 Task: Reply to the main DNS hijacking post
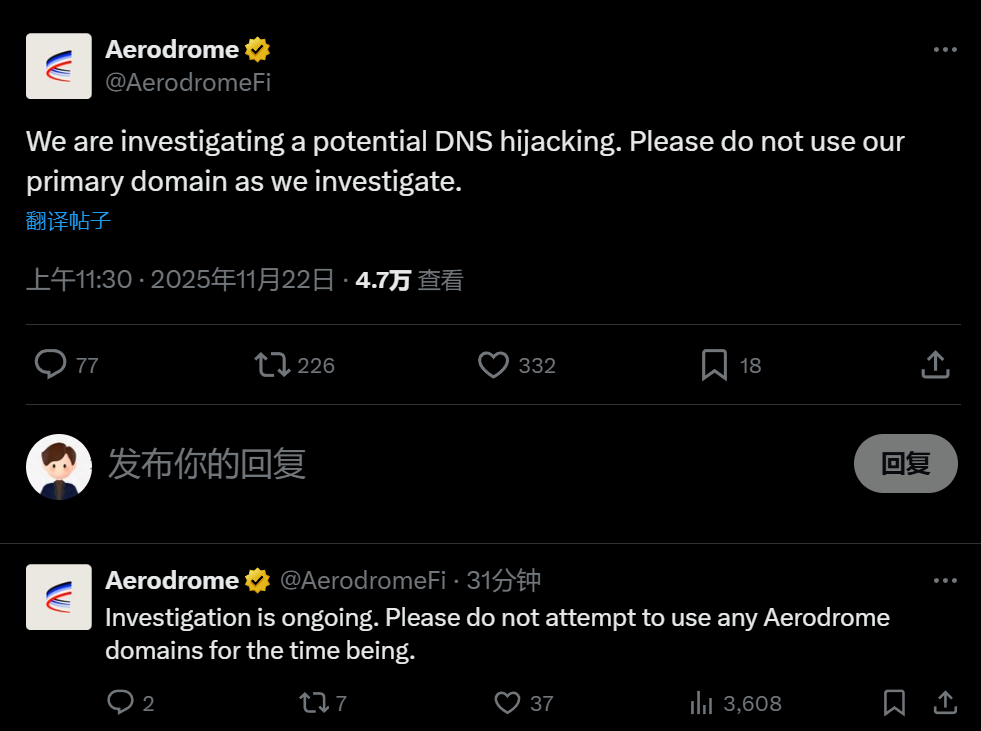[50, 364]
